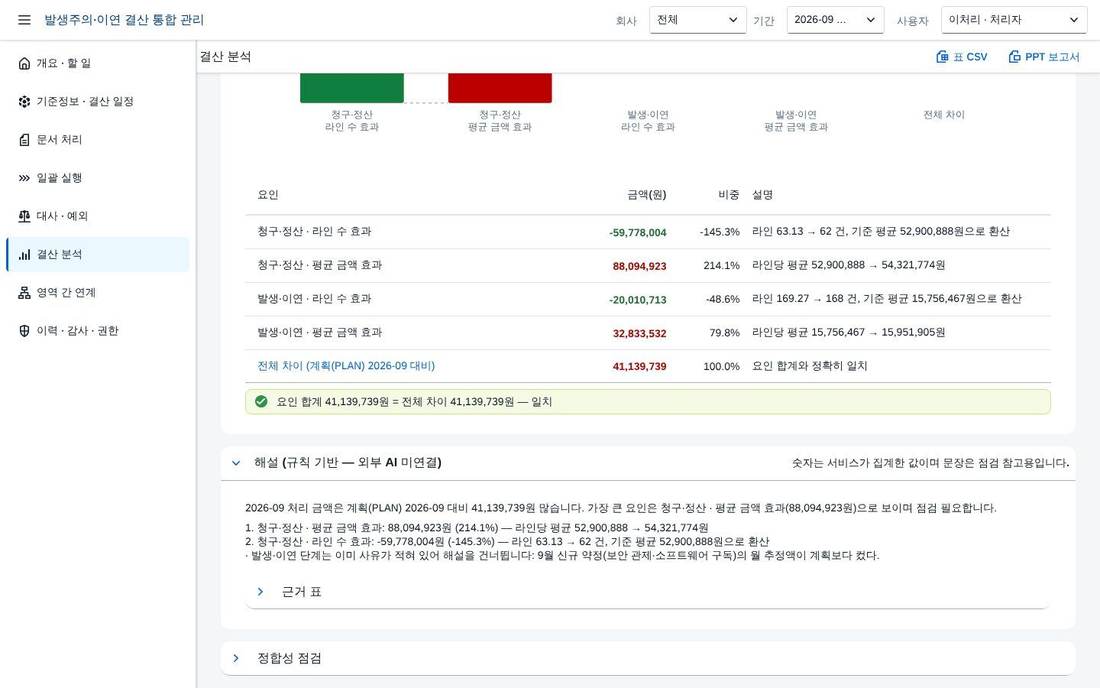Viewport: 1100px width, 688px height.
Task: Open the 회사 dropdown showing 전체
Action: (697, 20)
